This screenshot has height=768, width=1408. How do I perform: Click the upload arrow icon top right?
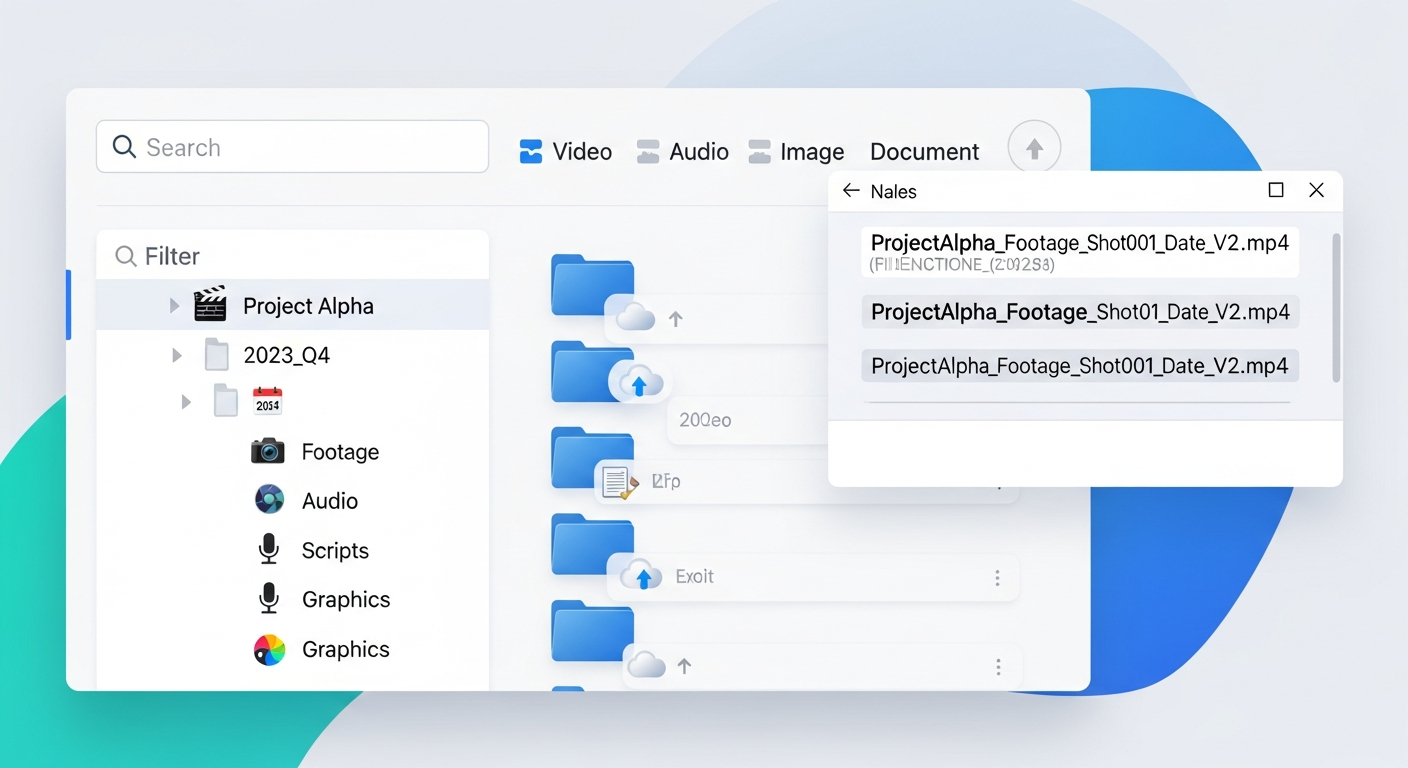click(1035, 147)
